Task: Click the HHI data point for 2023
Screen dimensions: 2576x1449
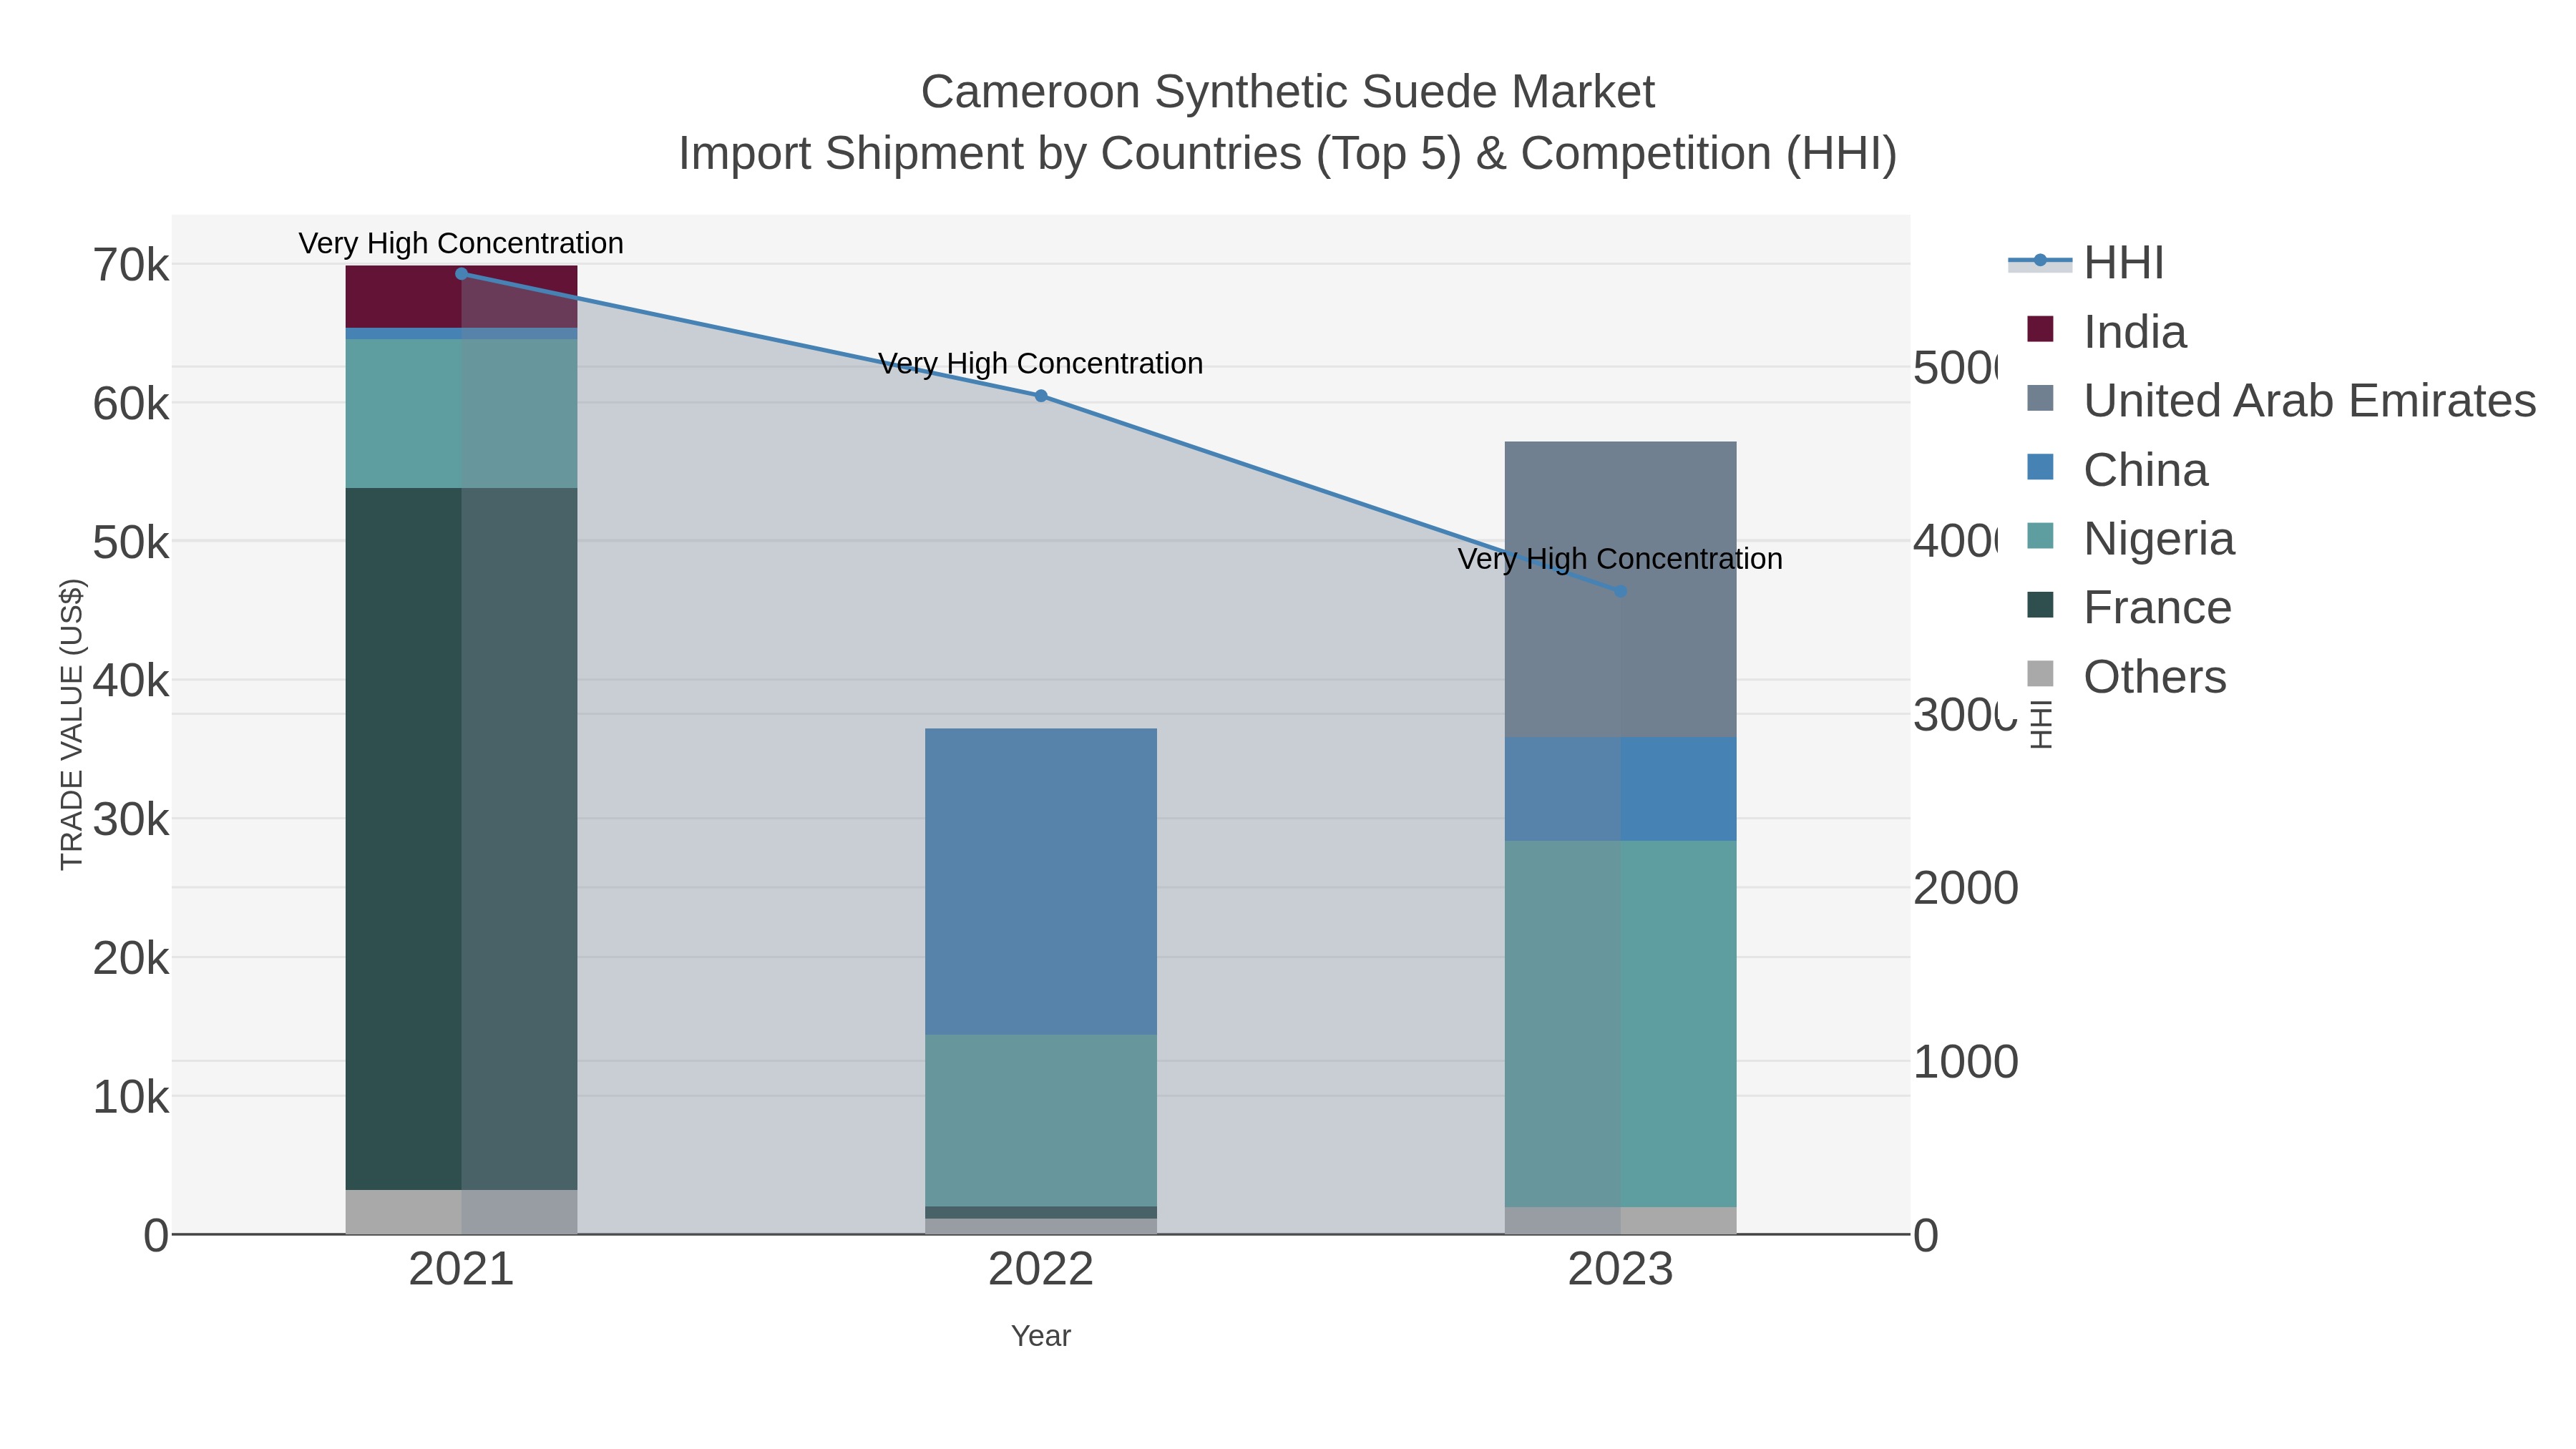Action: [1621, 592]
